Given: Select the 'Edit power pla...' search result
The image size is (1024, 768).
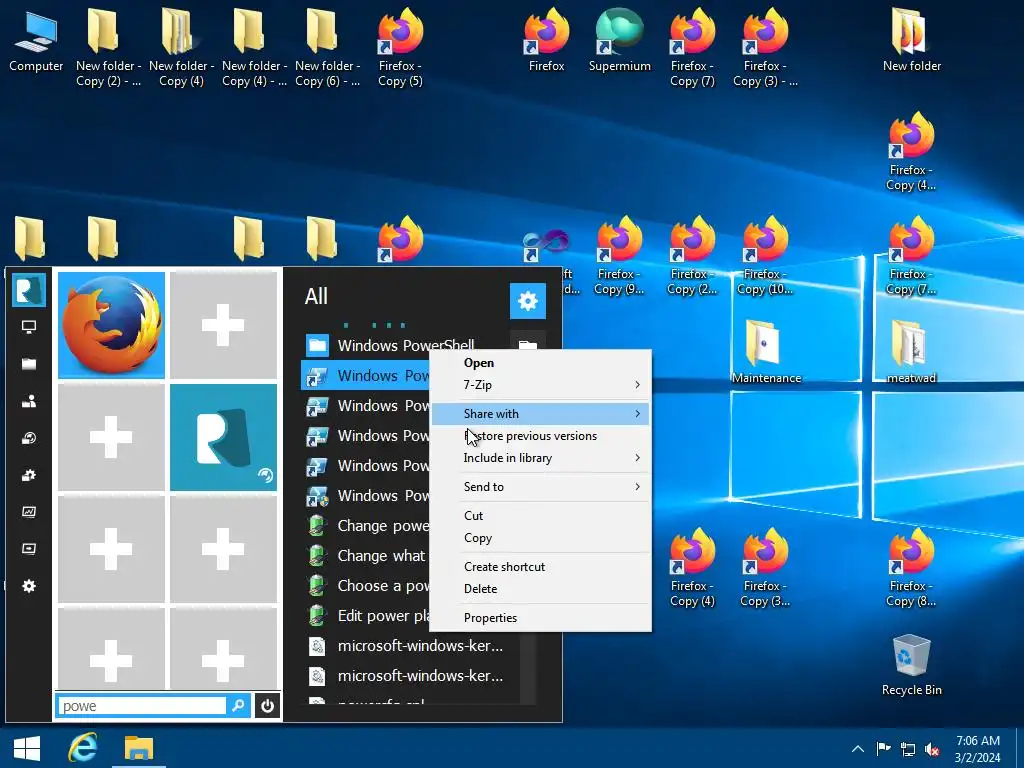Looking at the screenshot, I should click(x=366, y=616).
